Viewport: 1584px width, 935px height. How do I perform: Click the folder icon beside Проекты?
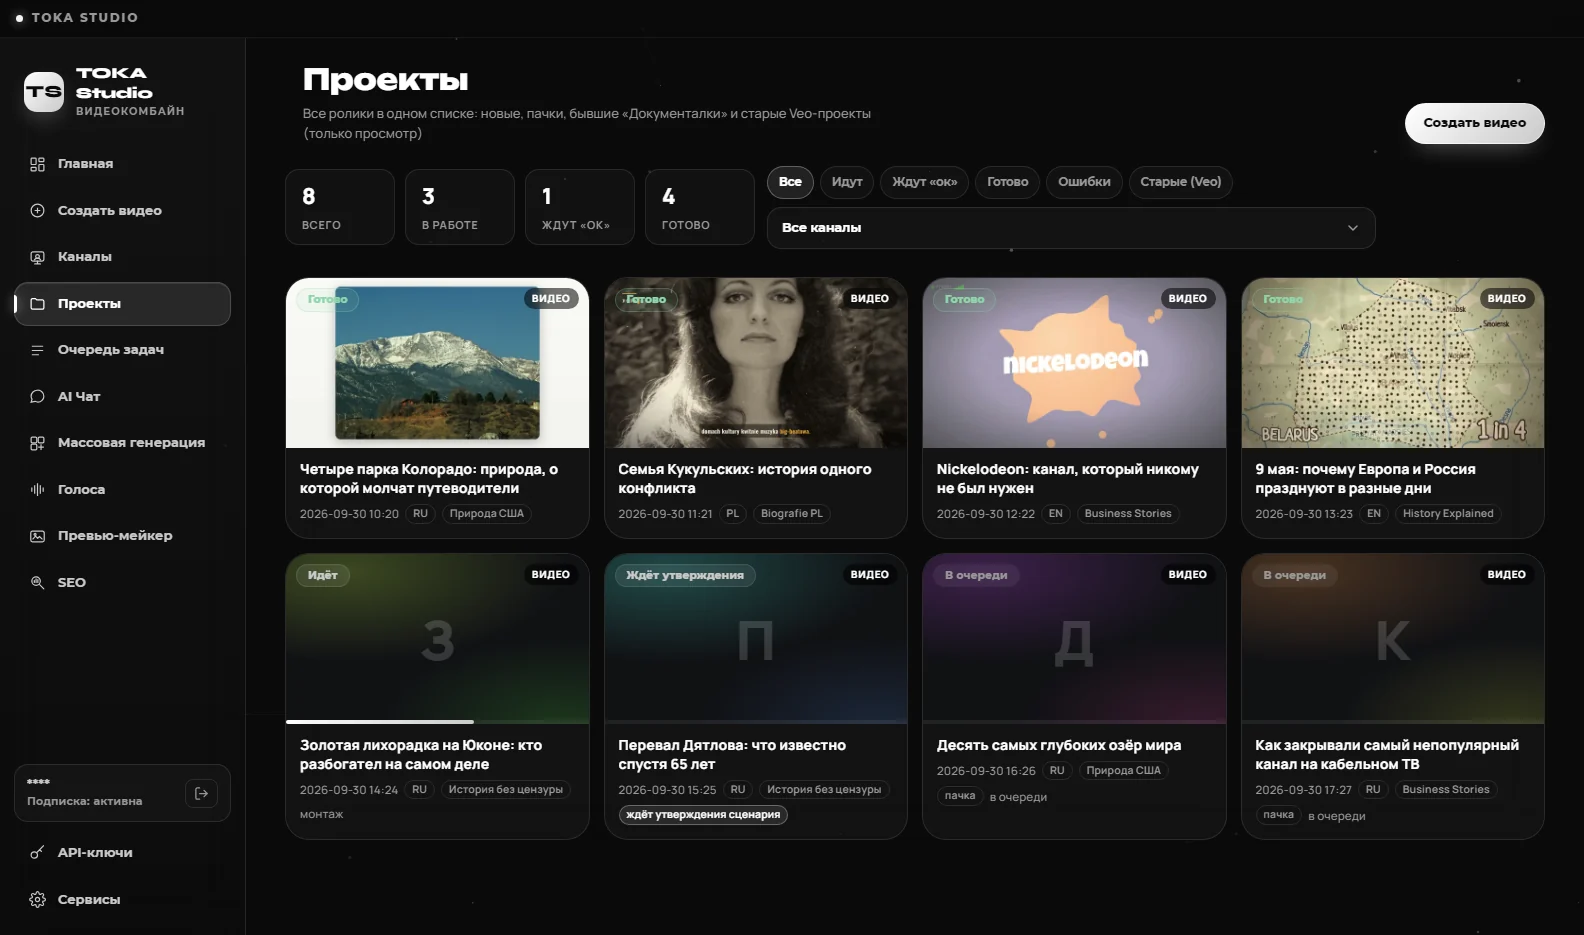pyautogui.click(x=37, y=304)
